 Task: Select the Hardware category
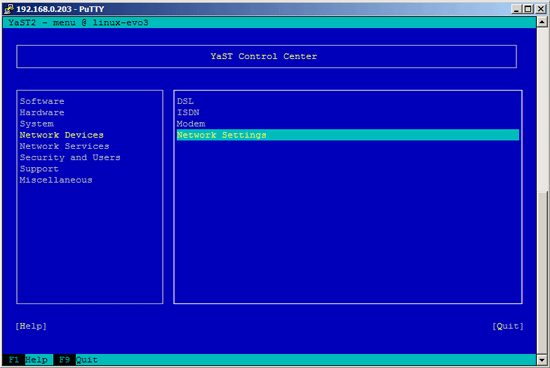tap(42, 113)
